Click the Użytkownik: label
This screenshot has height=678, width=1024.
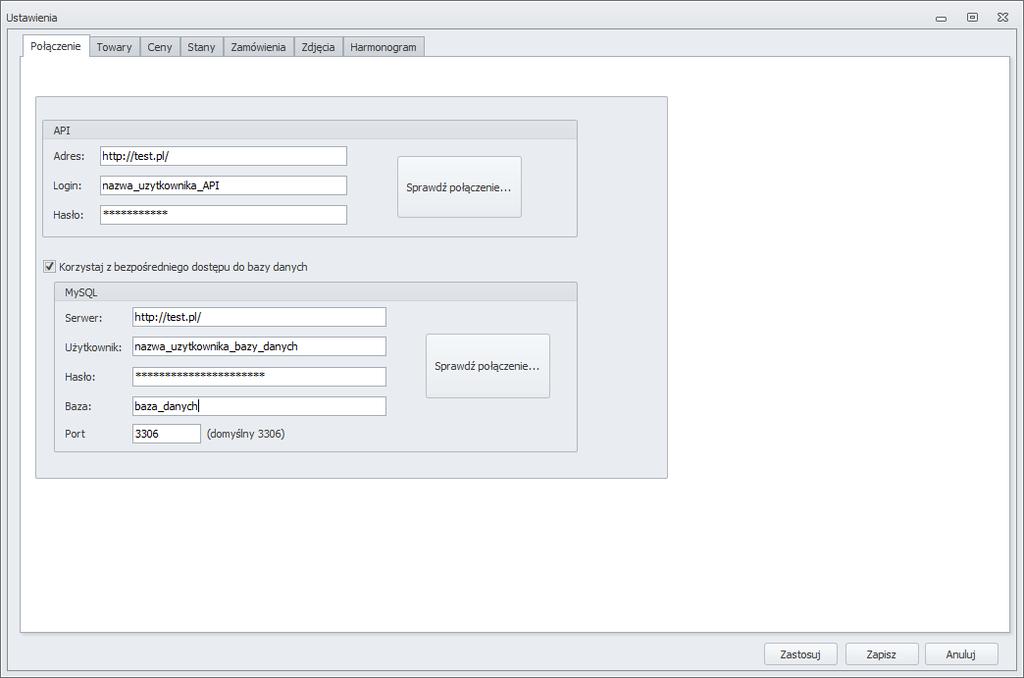pyautogui.click(x=93, y=347)
